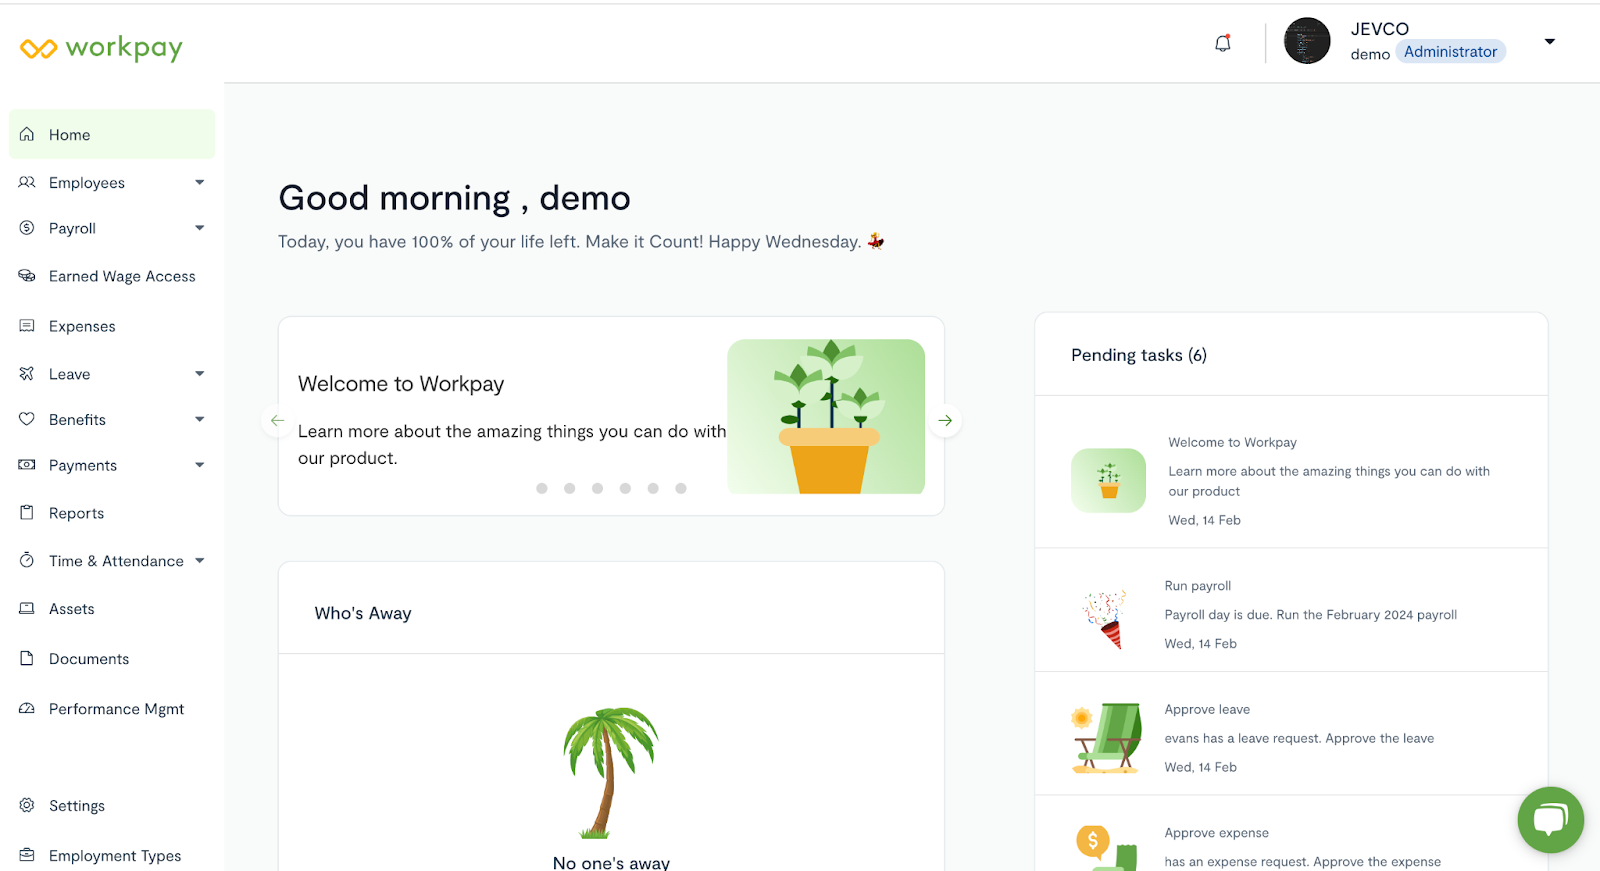
Task: Click the Performance Mgmt gauge icon
Action: (27, 708)
